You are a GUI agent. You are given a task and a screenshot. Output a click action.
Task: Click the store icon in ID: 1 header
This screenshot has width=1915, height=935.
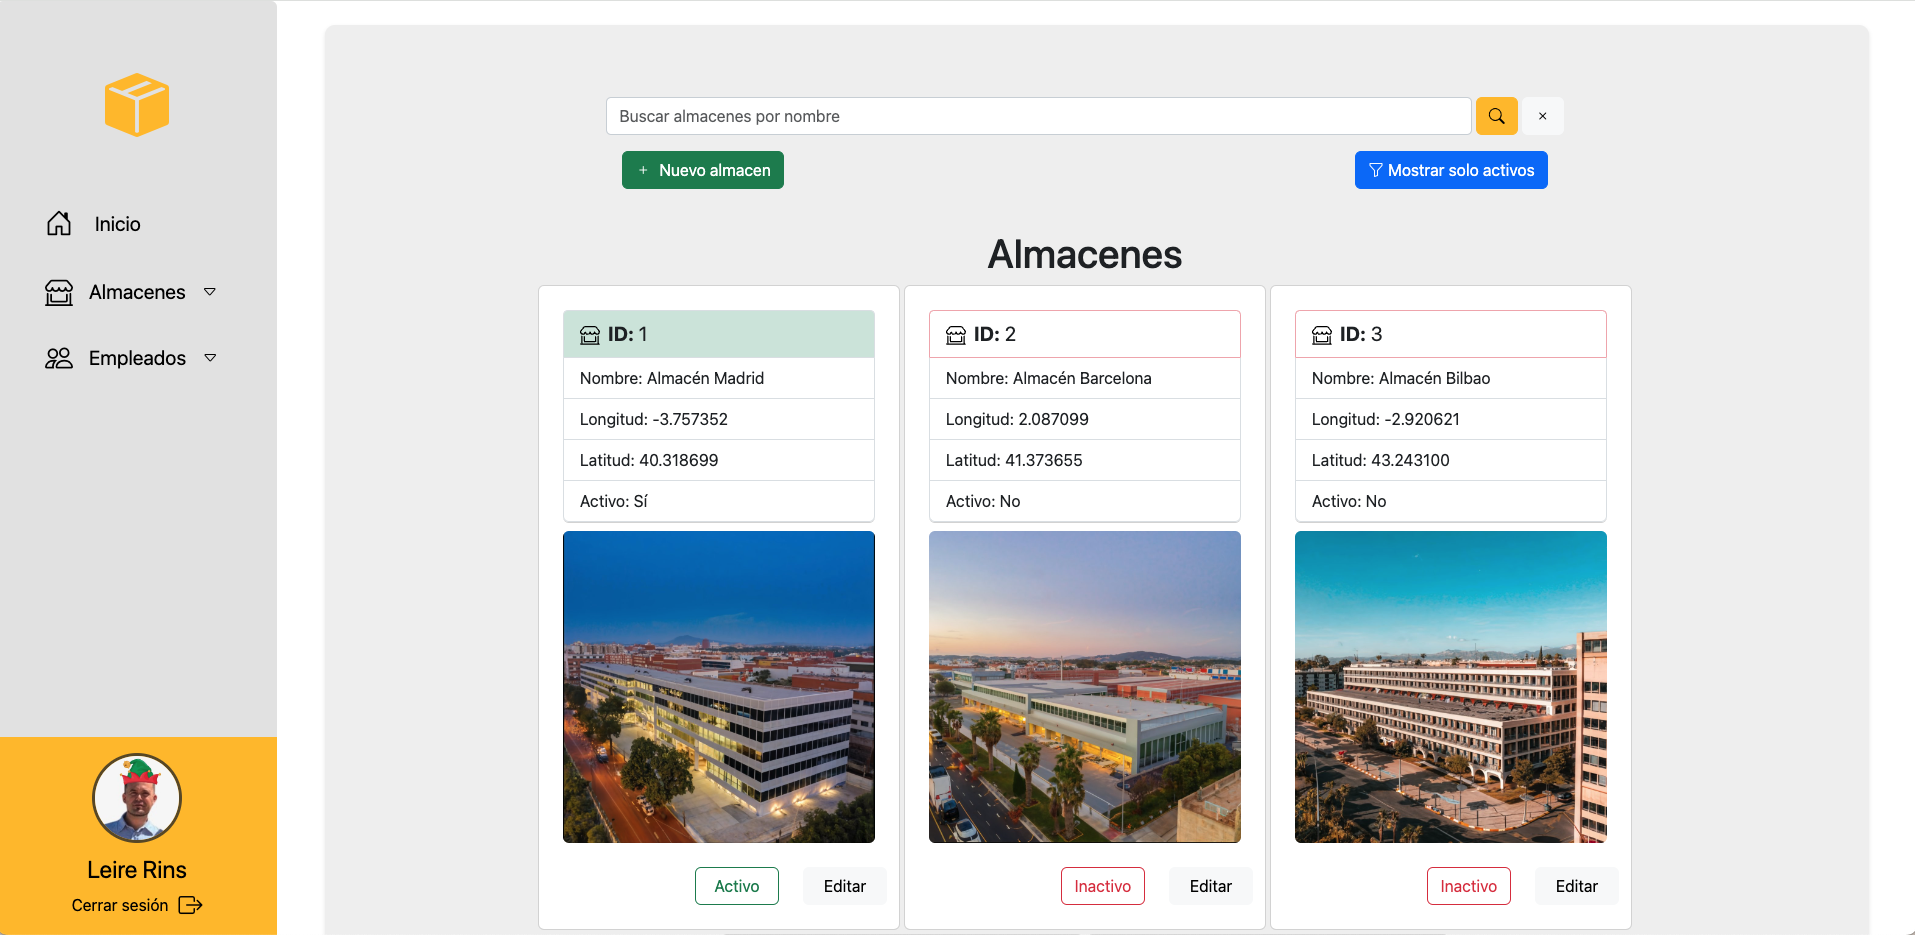pyautogui.click(x=590, y=335)
